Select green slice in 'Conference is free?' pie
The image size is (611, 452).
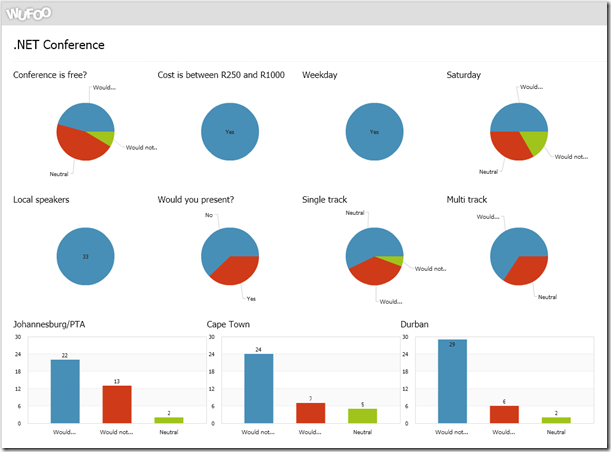coord(105,137)
